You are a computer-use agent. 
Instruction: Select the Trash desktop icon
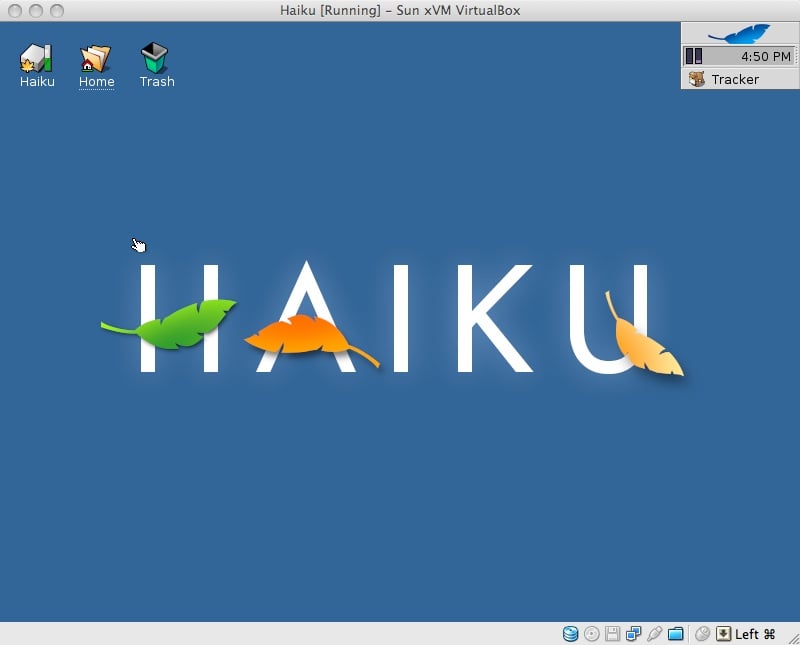coord(155,58)
